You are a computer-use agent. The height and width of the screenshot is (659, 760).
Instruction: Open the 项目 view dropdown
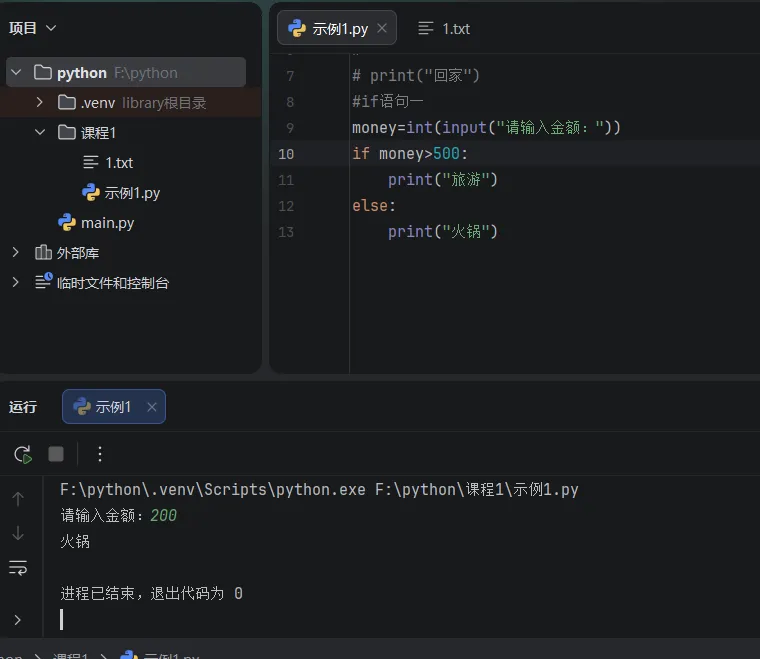(32, 28)
